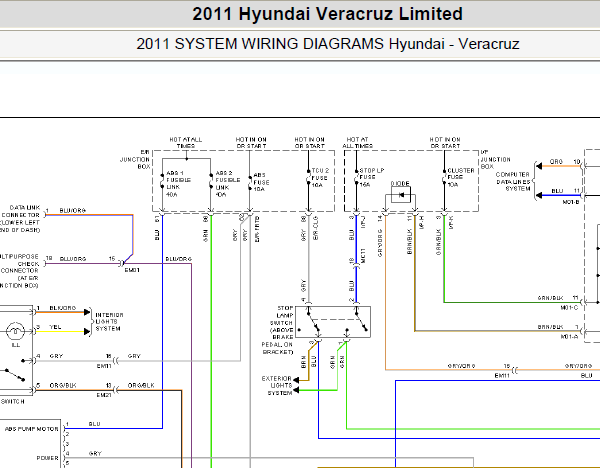Click the 'I/P-H' vertical label
The image size is (600, 468).
click(422, 222)
